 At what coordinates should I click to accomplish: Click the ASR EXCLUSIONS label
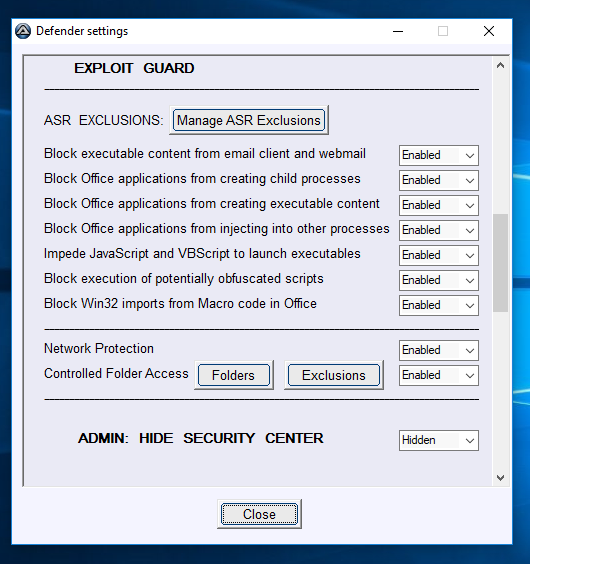[103, 120]
